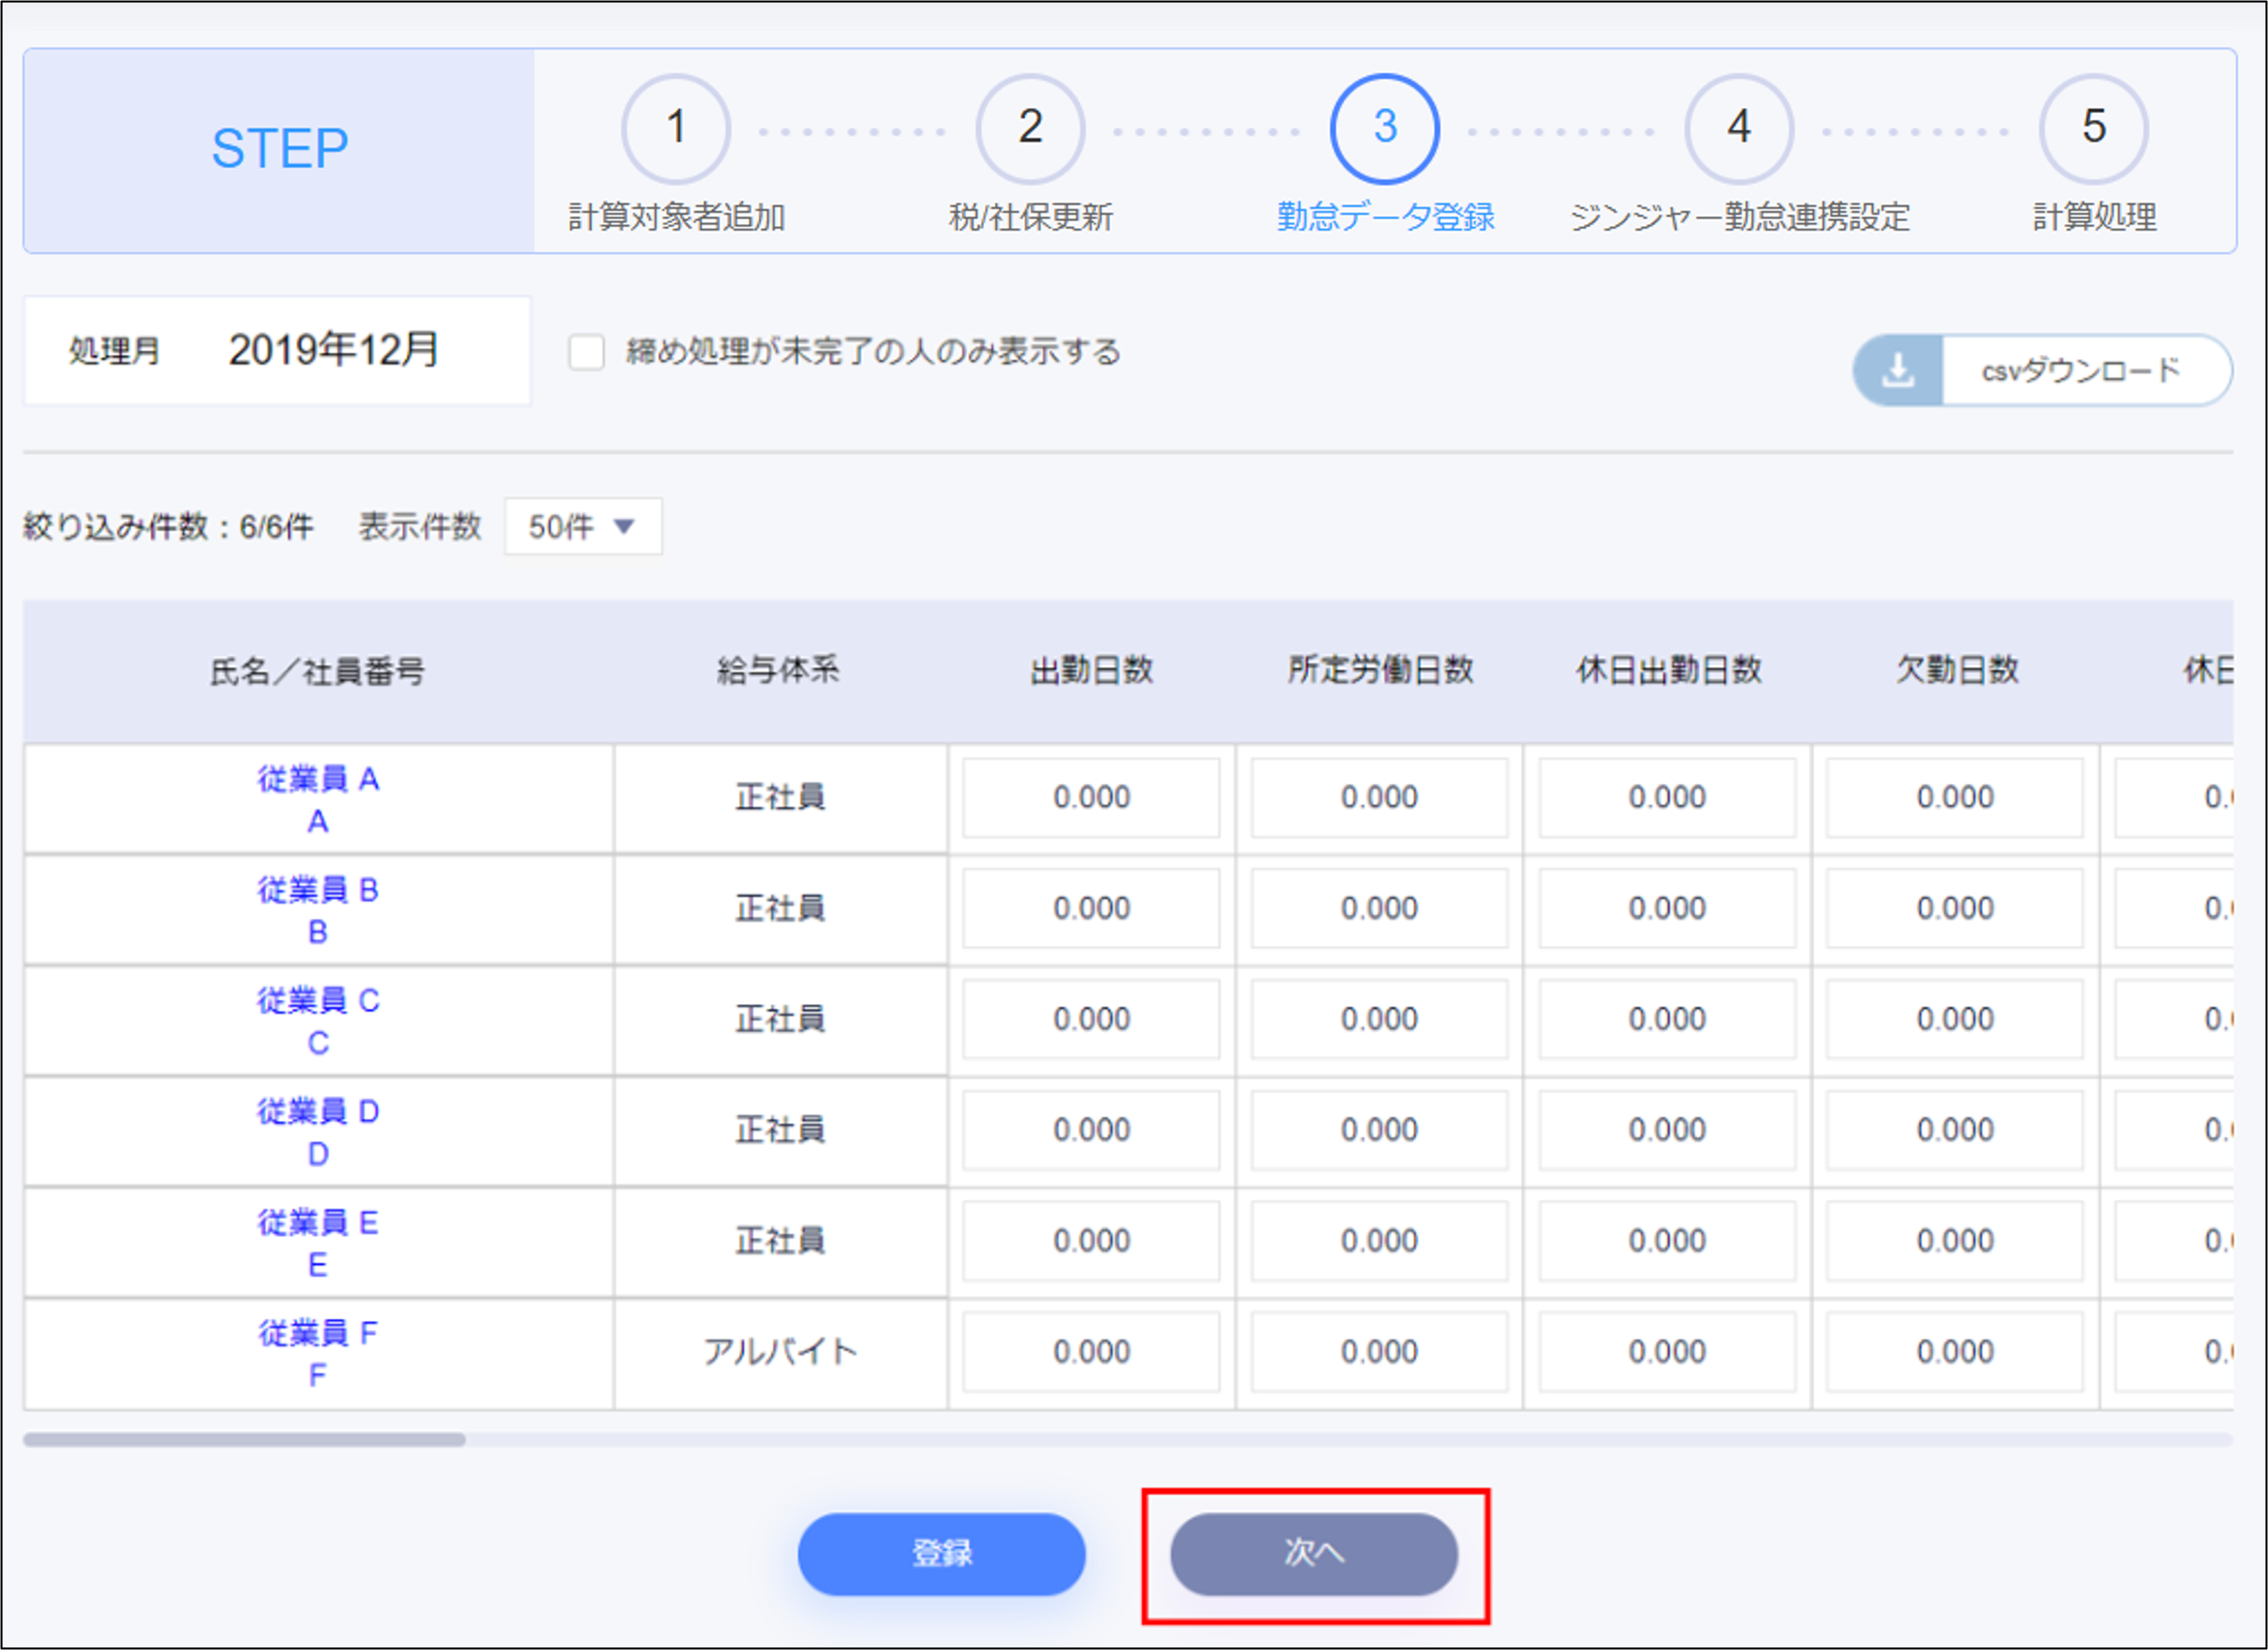
Task: Click 所定労働日数 field for 従業員 B
Action: pos(1379,908)
